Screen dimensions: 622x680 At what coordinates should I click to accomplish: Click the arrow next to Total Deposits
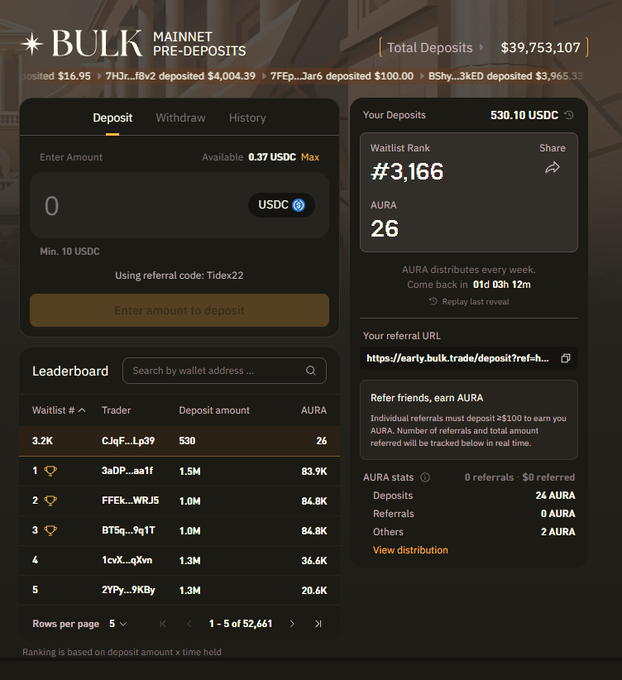tap(481, 47)
